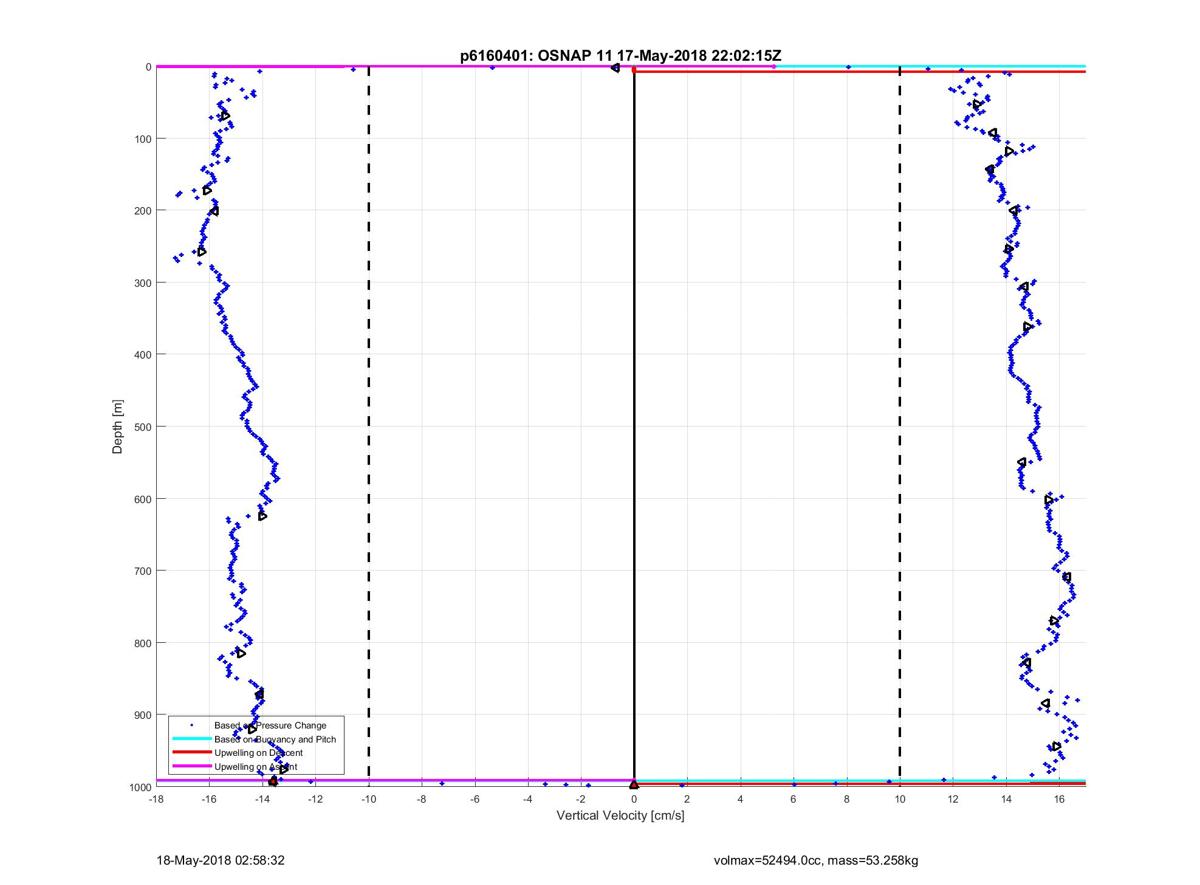Click velocity tick label '10'
This screenshot has width=1200, height=885.
click(900, 799)
